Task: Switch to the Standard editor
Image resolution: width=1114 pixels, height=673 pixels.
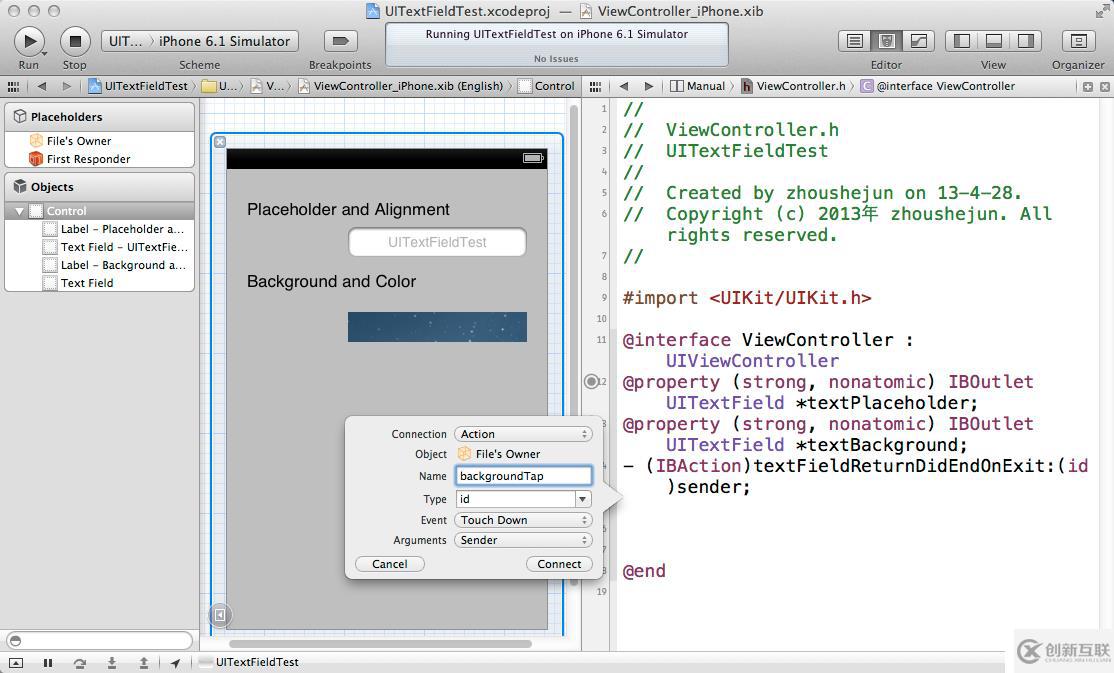Action: (854, 41)
